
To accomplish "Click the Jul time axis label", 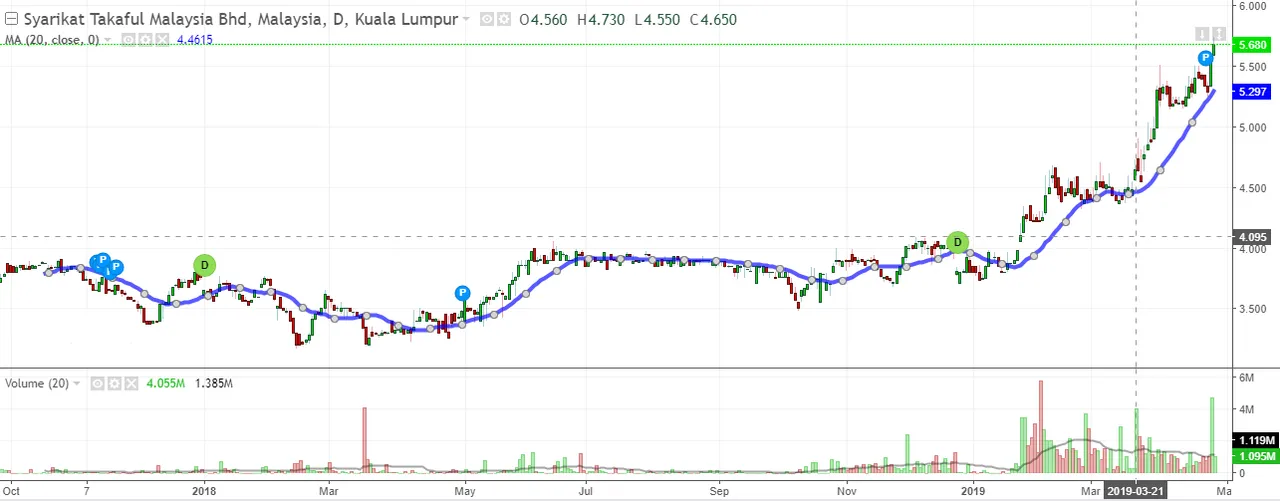I will pos(586,492).
